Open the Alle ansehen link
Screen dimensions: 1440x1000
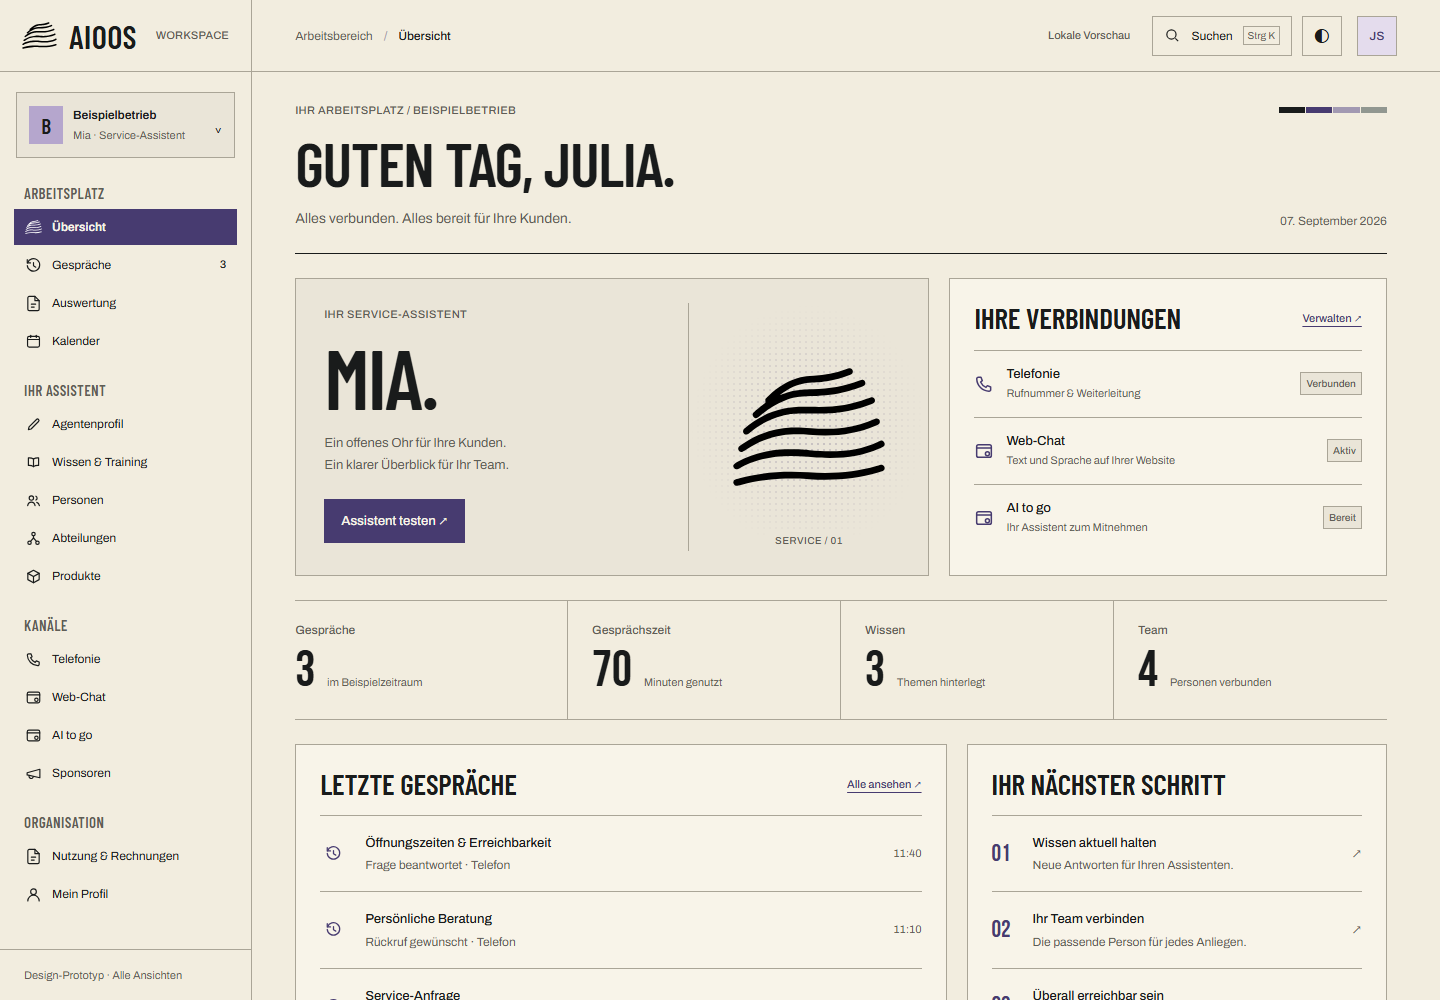(x=884, y=785)
